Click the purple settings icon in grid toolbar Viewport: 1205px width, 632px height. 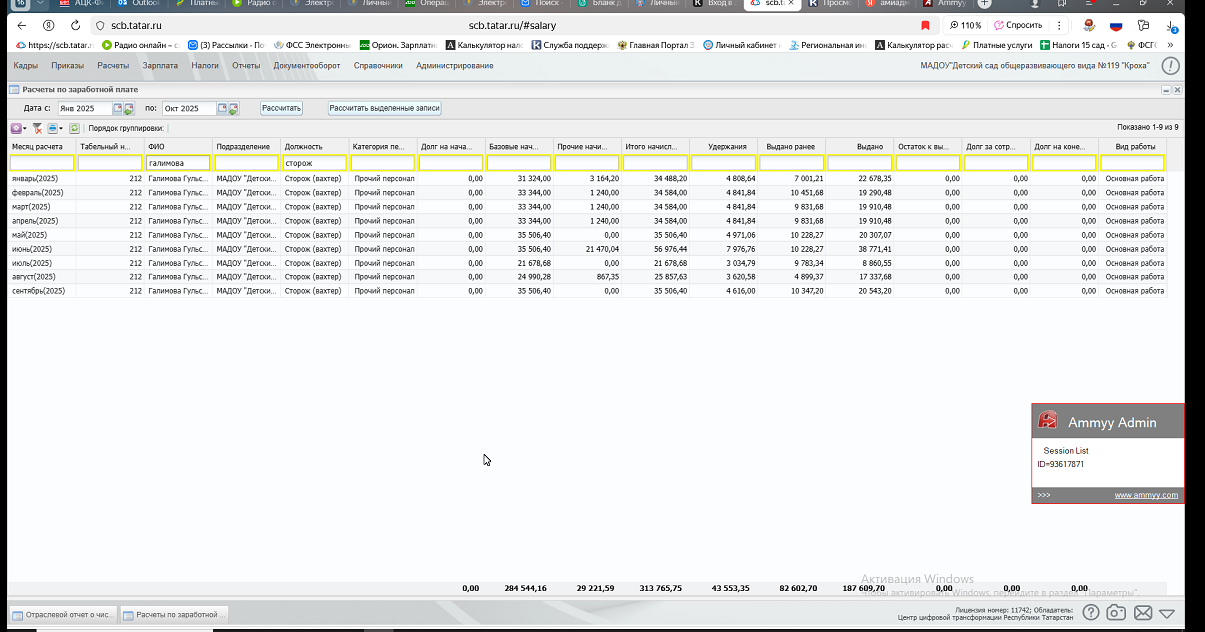16,128
